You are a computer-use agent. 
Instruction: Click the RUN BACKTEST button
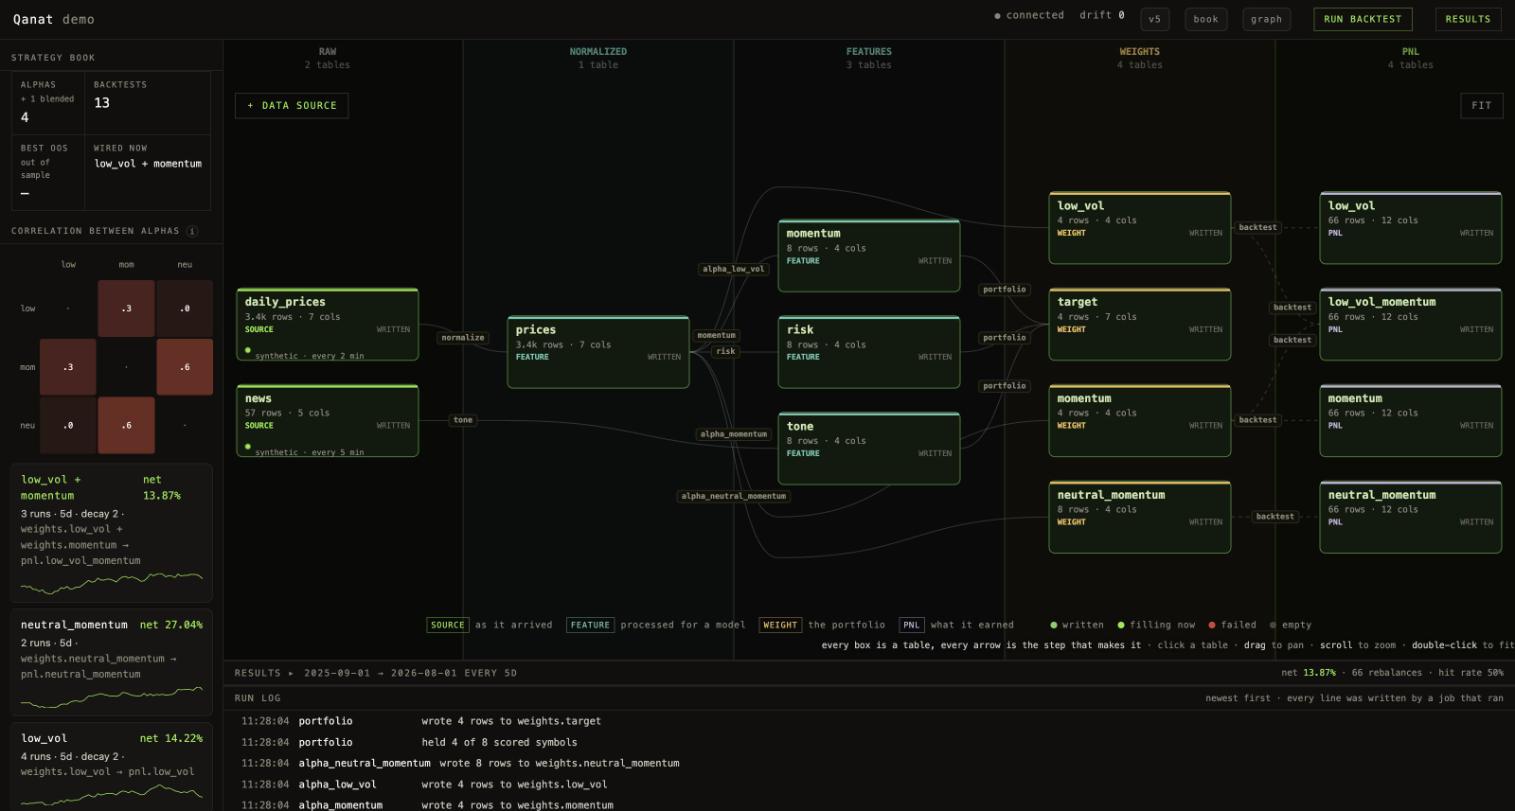coord(1362,19)
